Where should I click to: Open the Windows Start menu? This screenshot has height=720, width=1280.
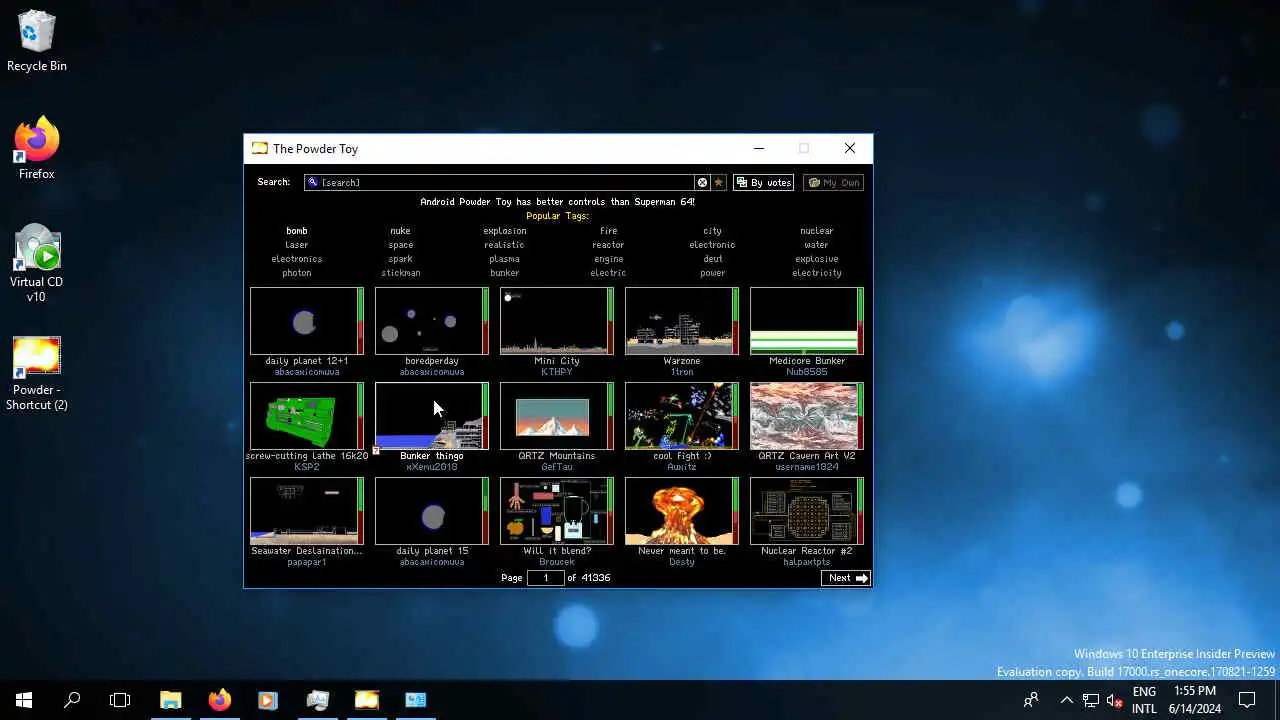[24, 700]
